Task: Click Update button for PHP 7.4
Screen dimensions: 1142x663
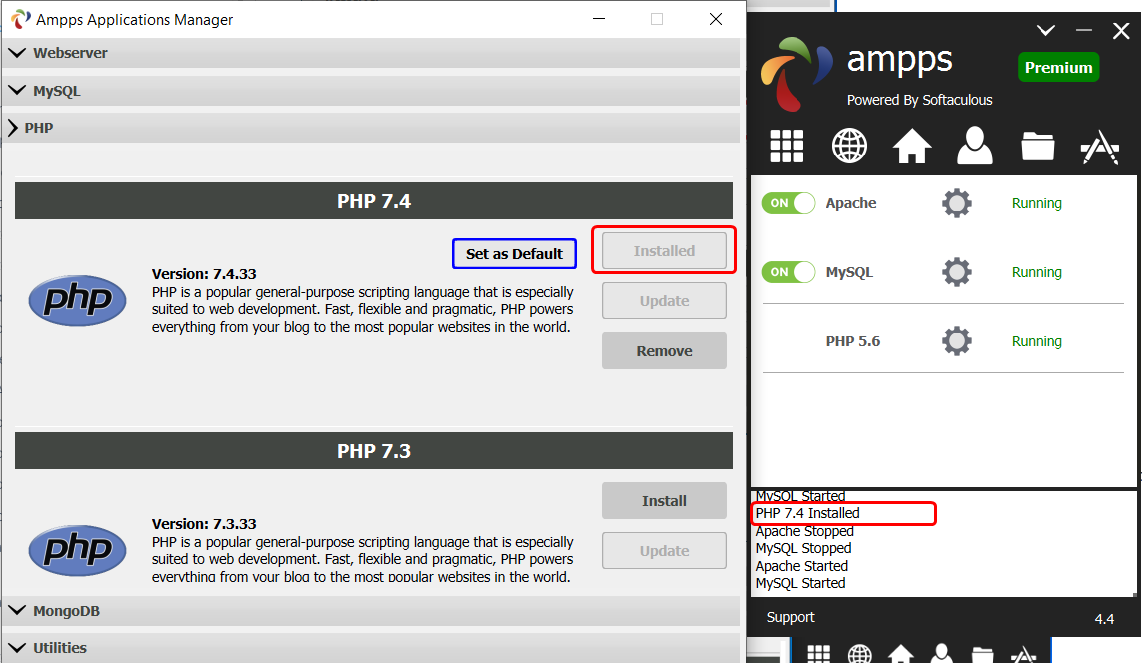Action: pos(664,300)
